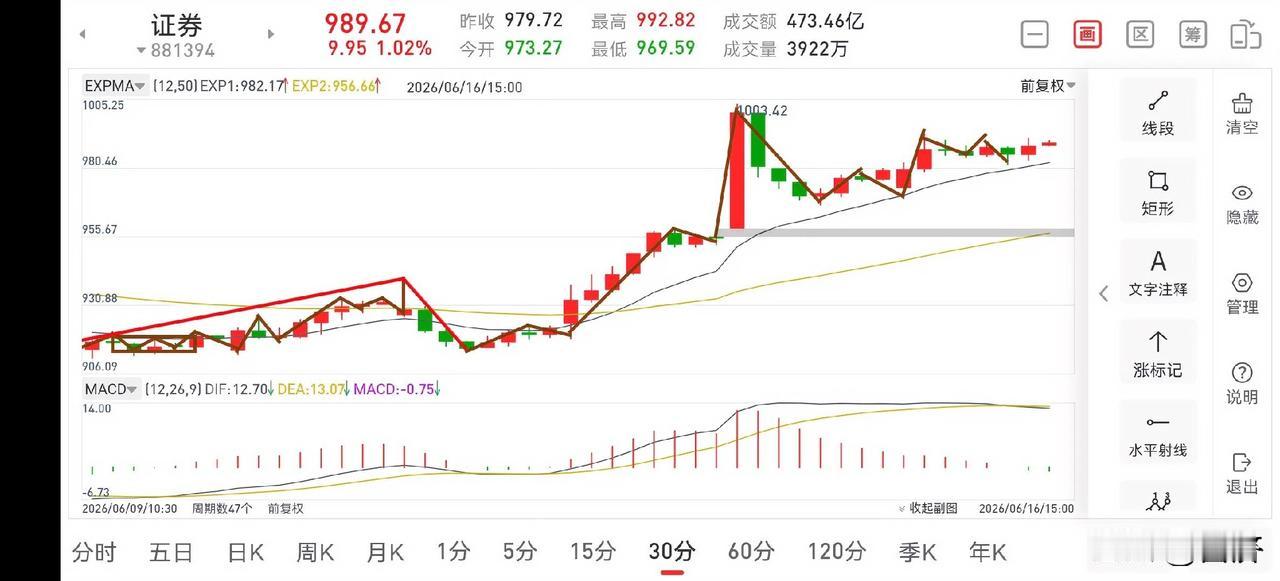
Task: Click the 成交额 473.46亿 value
Action: (825, 21)
